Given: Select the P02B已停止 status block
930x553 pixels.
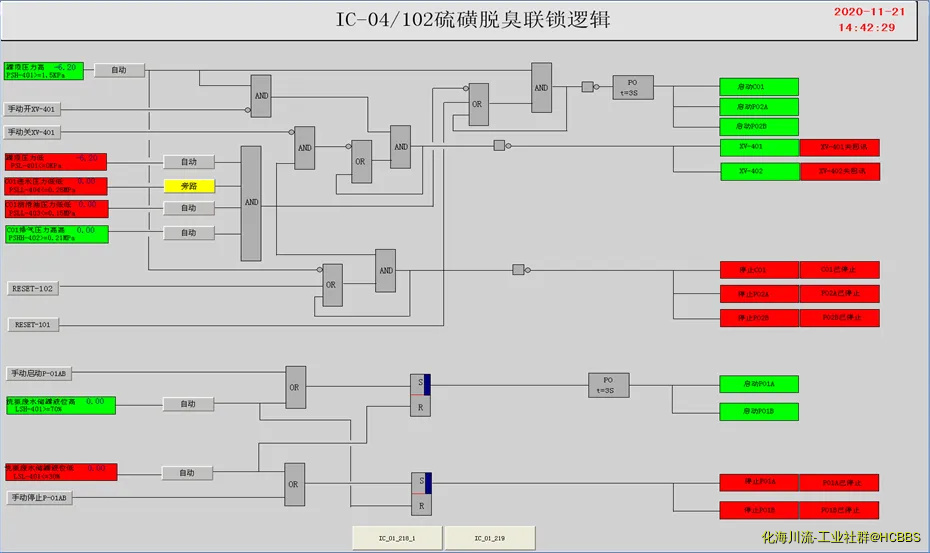Looking at the screenshot, I should coord(840,318).
